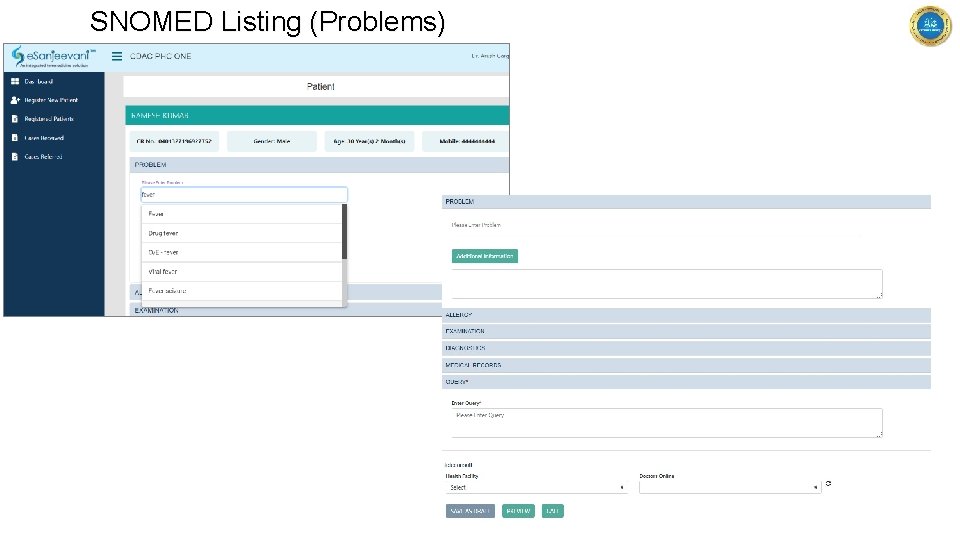Expand the DIAGNOSTICS section
Viewport: 960px width, 540px height.
[686, 348]
